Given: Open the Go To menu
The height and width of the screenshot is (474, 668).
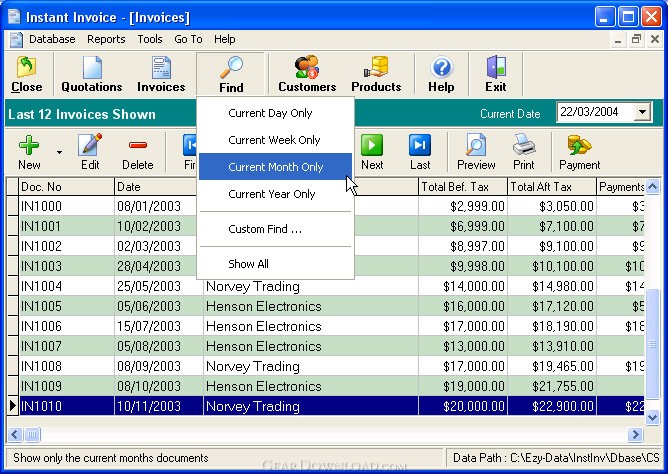Looking at the screenshot, I should [188, 39].
